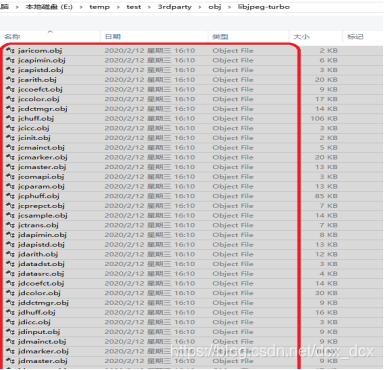Click the jccolor.obj file icon
The width and height of the screenshot is (384, 370).
coord(10,99)
